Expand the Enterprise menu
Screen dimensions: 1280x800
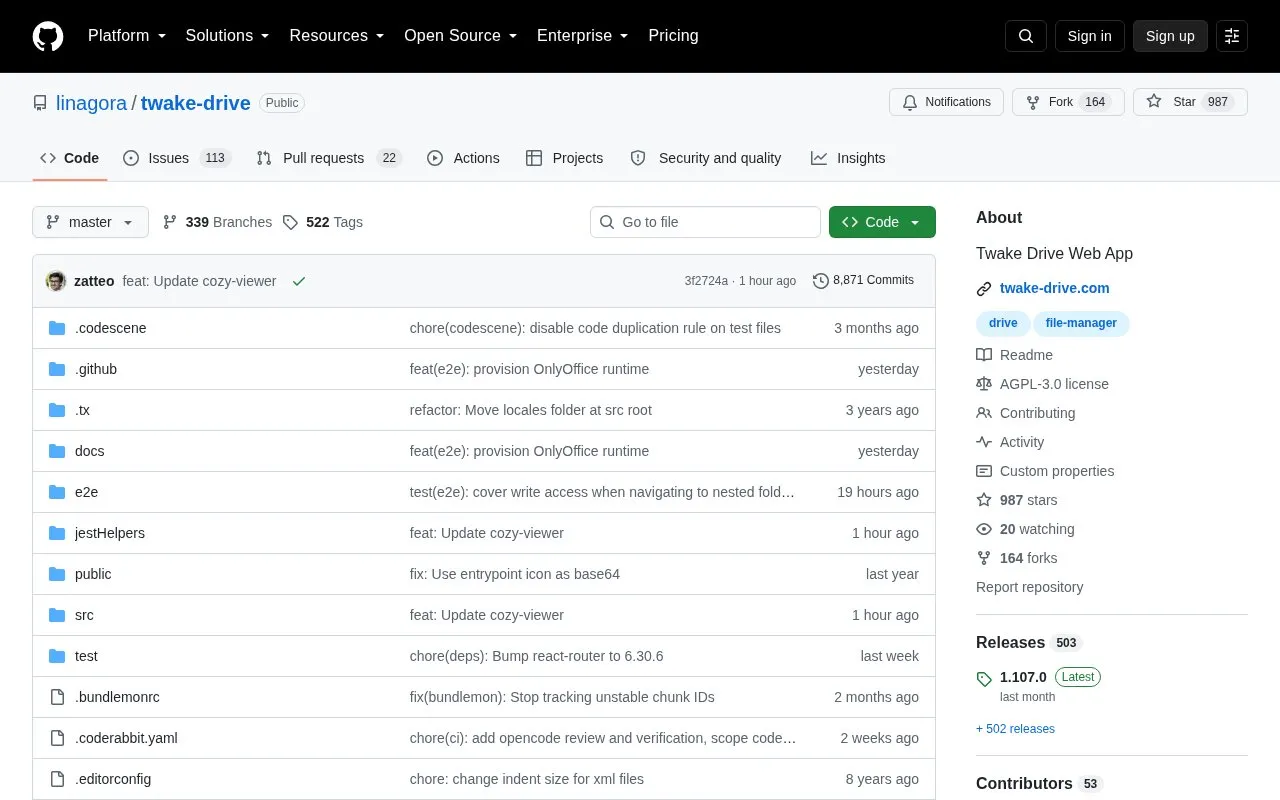point(582,36)
